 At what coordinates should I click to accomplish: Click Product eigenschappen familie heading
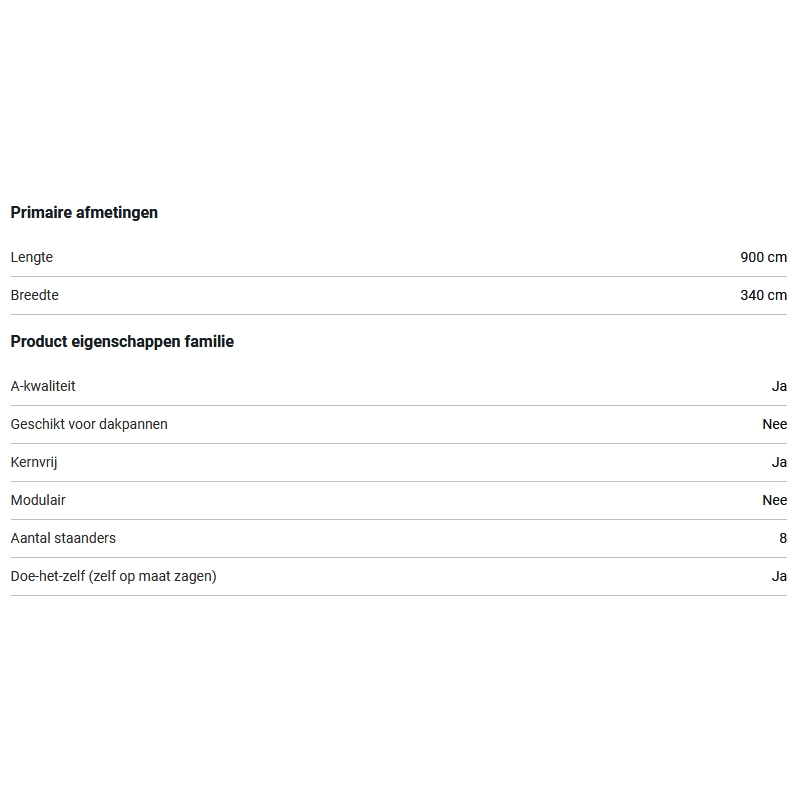coord(122,341)
